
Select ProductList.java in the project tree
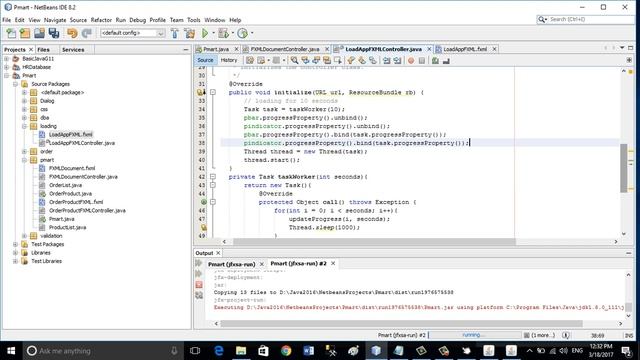coord(67,227)
